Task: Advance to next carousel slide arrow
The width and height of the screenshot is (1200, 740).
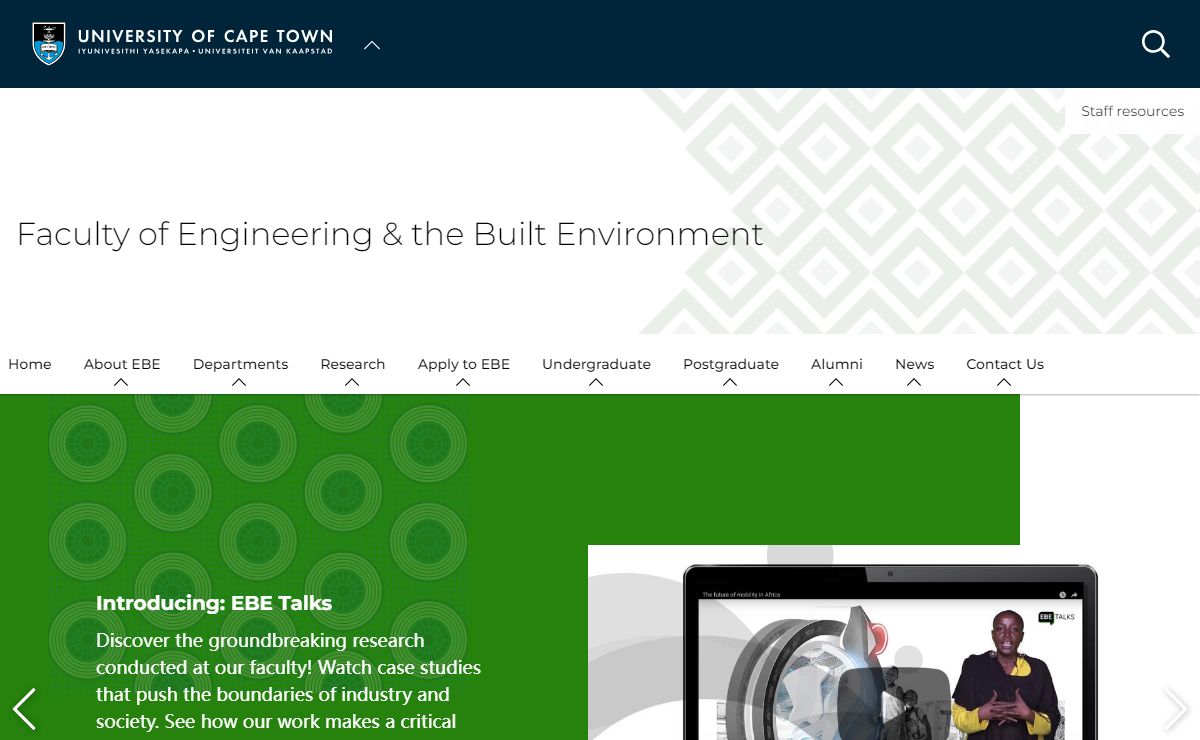Action: pyautogui.click(x=1175, y=709)
